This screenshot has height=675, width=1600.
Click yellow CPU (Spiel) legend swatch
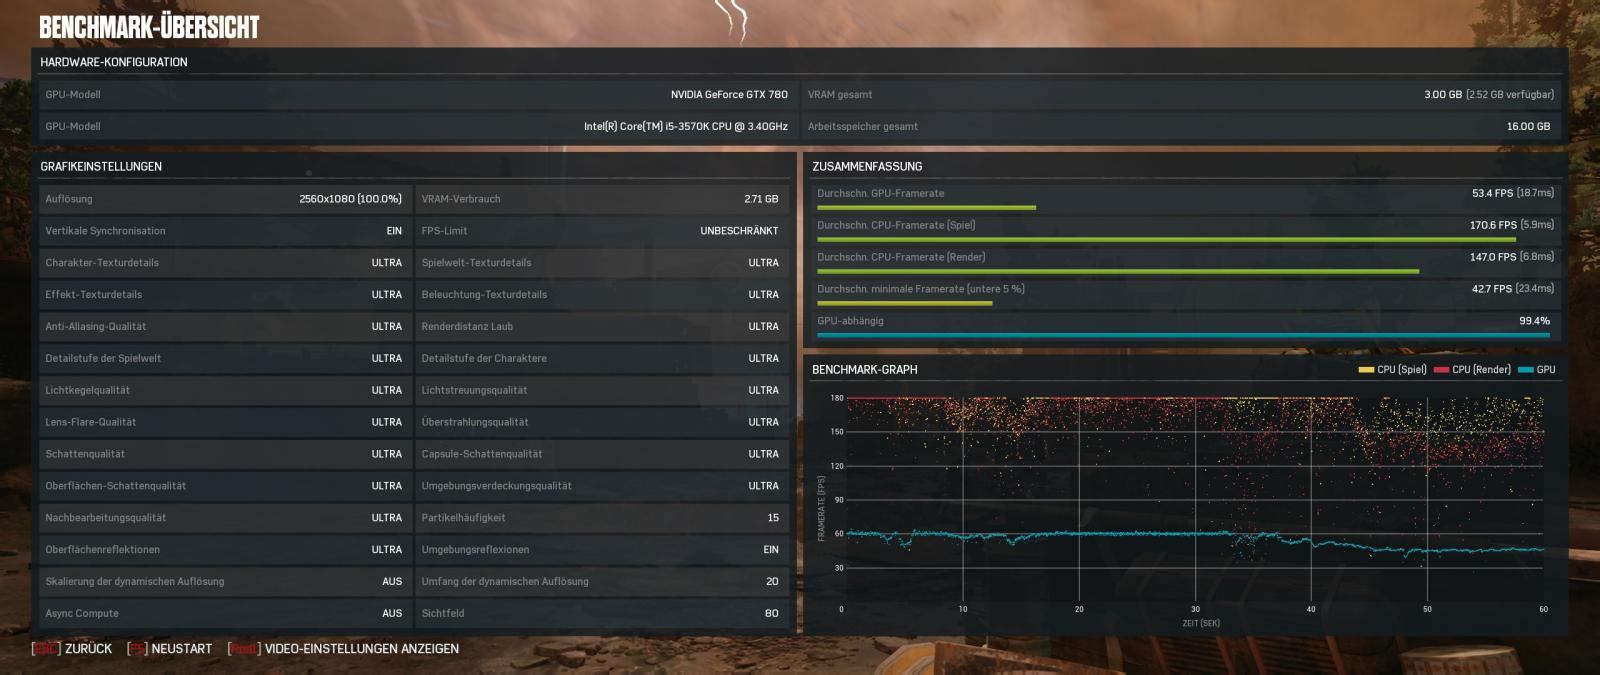tap(1366, 370)
